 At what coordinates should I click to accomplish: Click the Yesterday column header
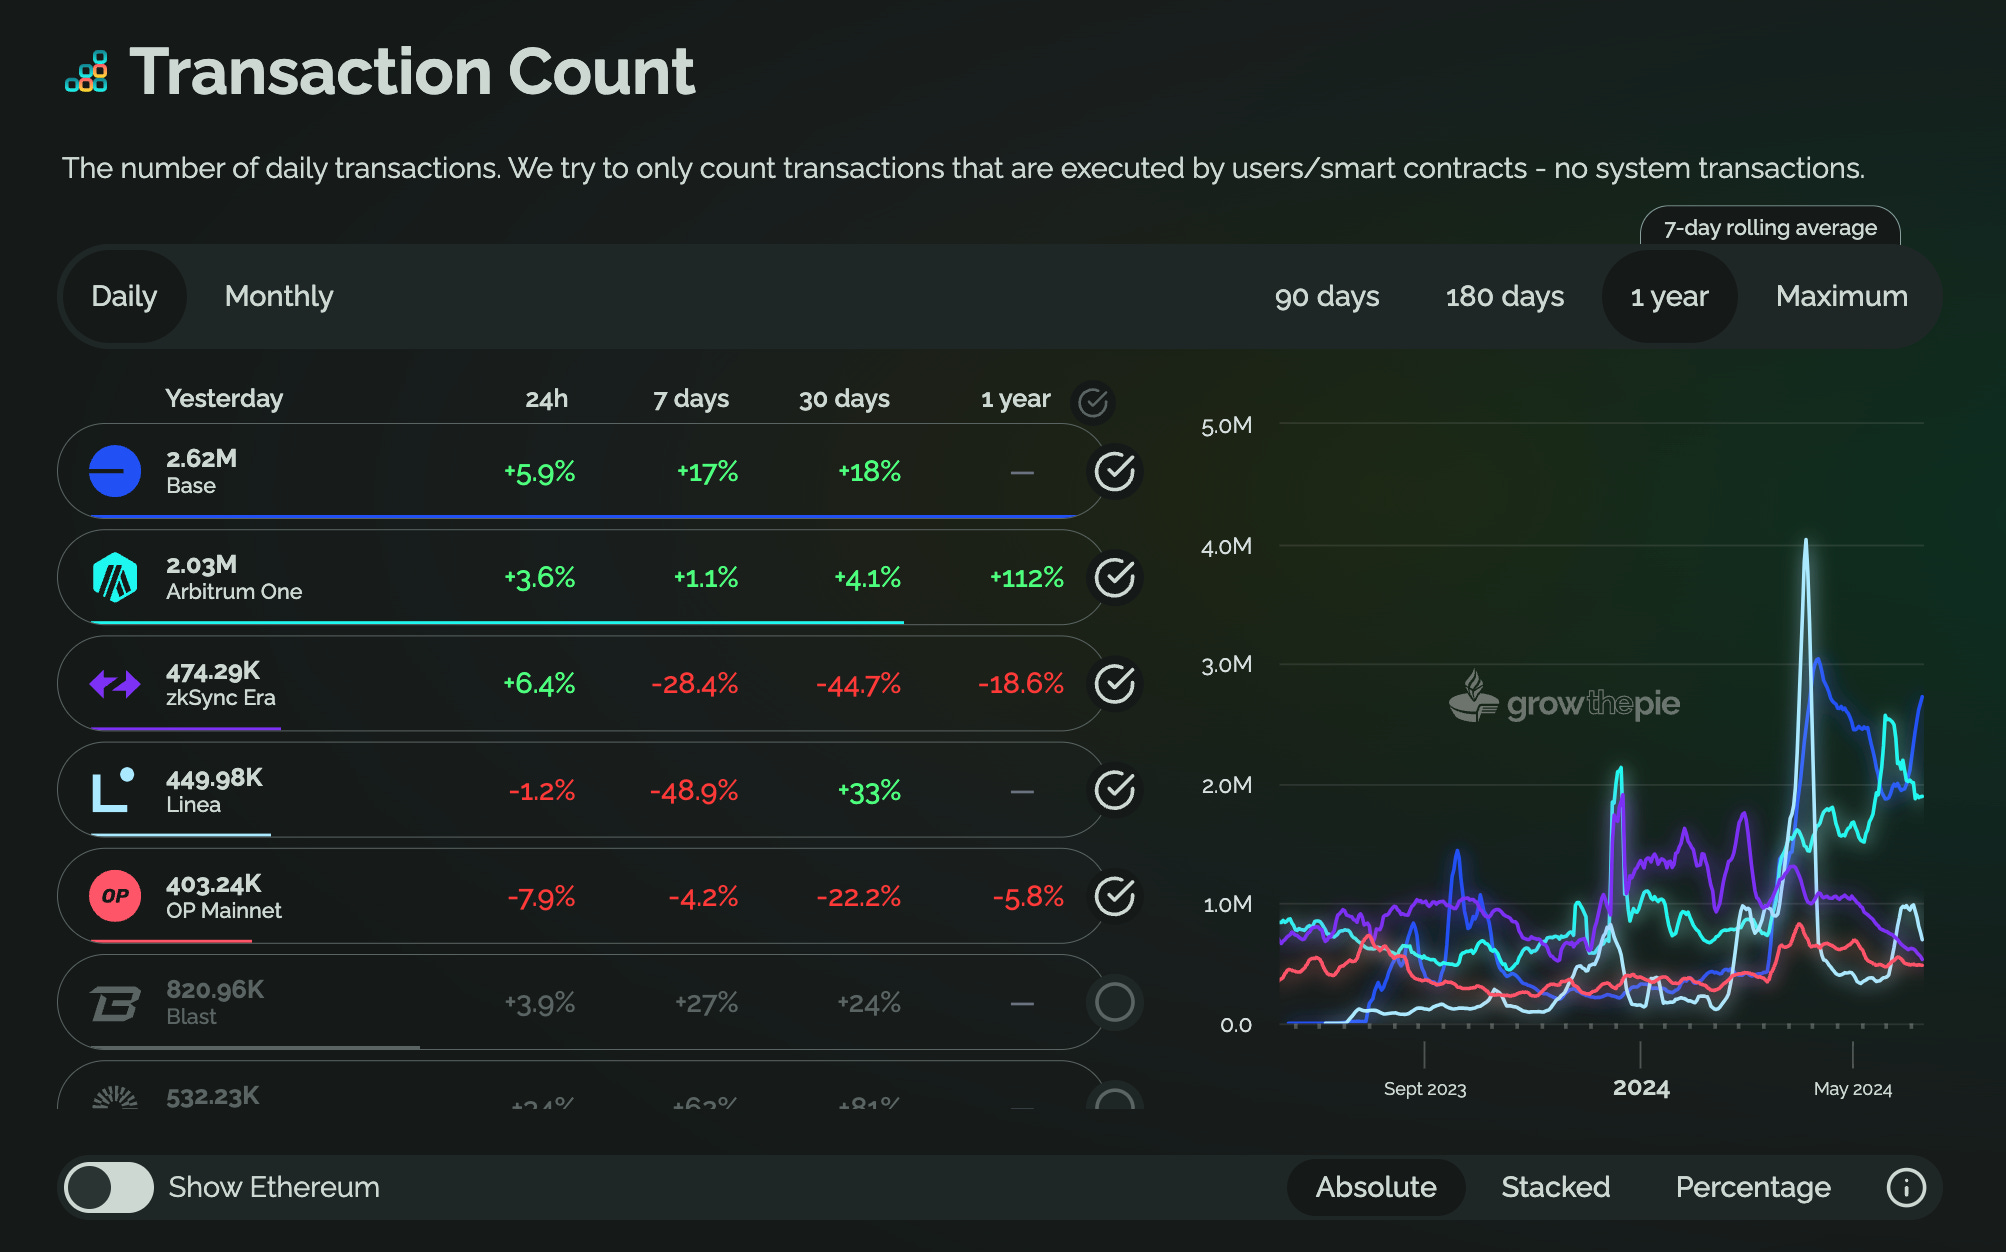tap(224, 398)
